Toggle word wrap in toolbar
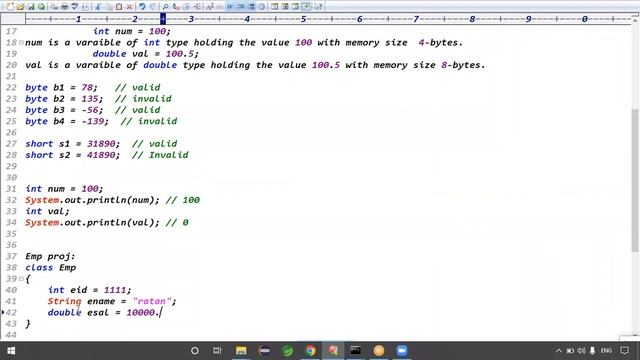 pos(230,7)
